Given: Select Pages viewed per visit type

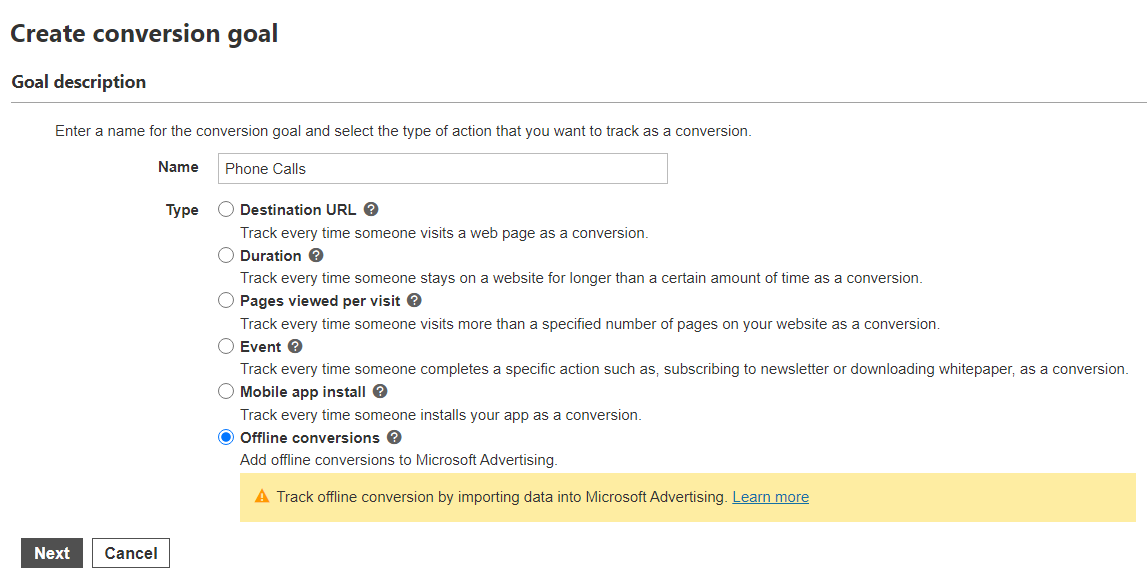Looking at the screenshot, I should click(x=225, y=300).
